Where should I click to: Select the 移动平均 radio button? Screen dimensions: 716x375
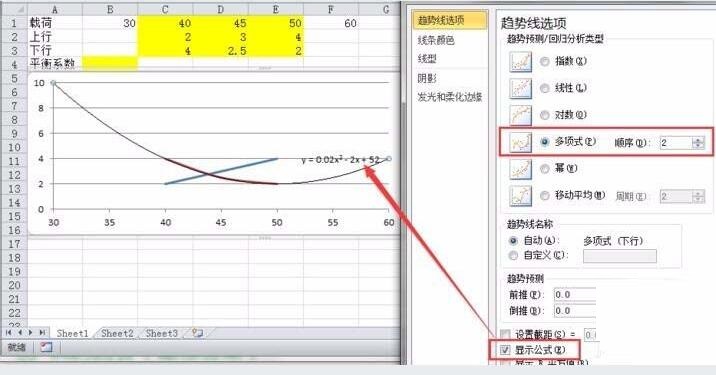coord(544,195)
